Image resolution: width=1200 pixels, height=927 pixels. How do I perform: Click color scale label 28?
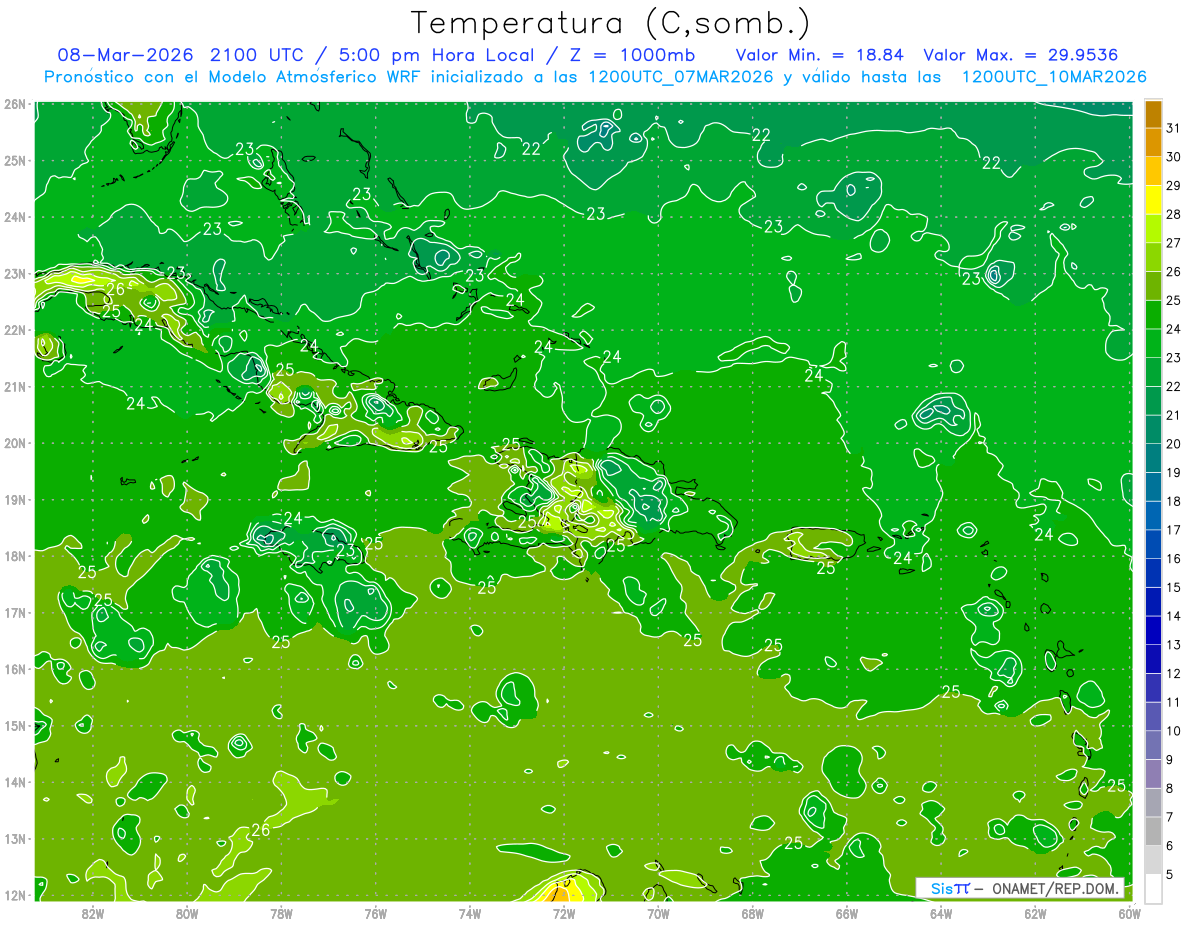pos(1174,214)
